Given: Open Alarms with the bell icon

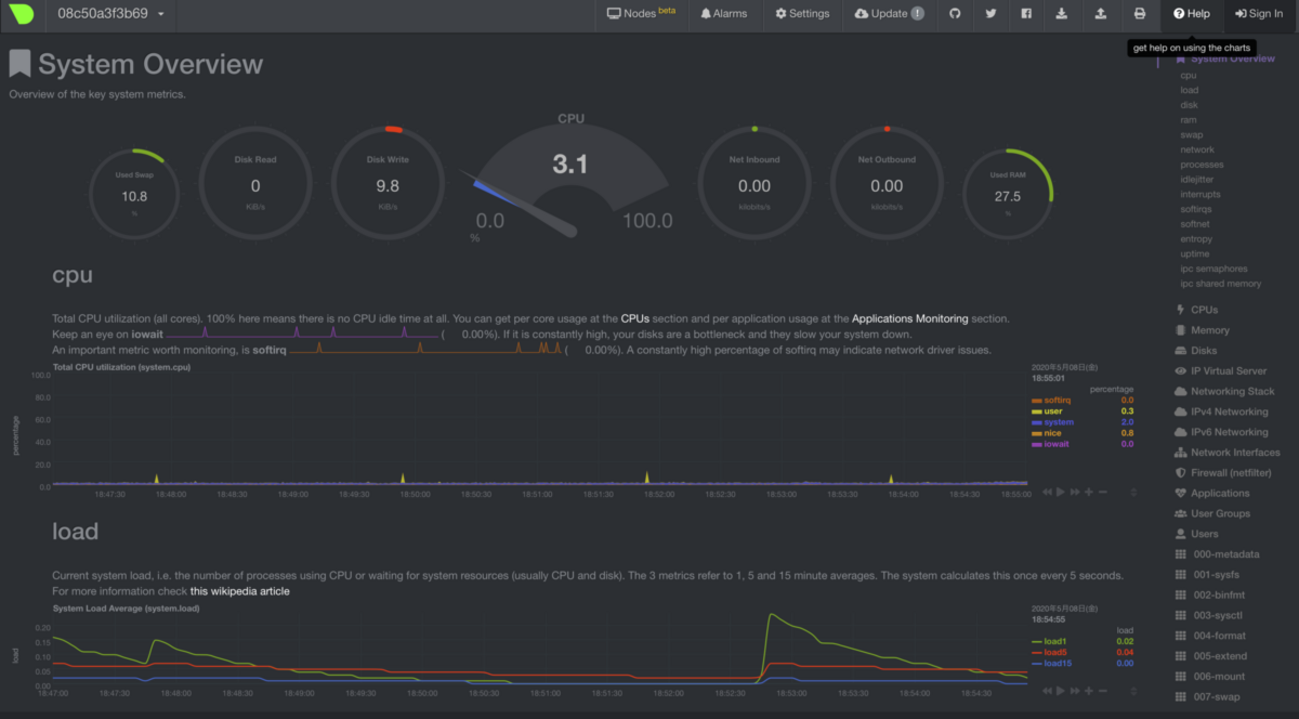Looking at the screenshot, I should 723,14.
